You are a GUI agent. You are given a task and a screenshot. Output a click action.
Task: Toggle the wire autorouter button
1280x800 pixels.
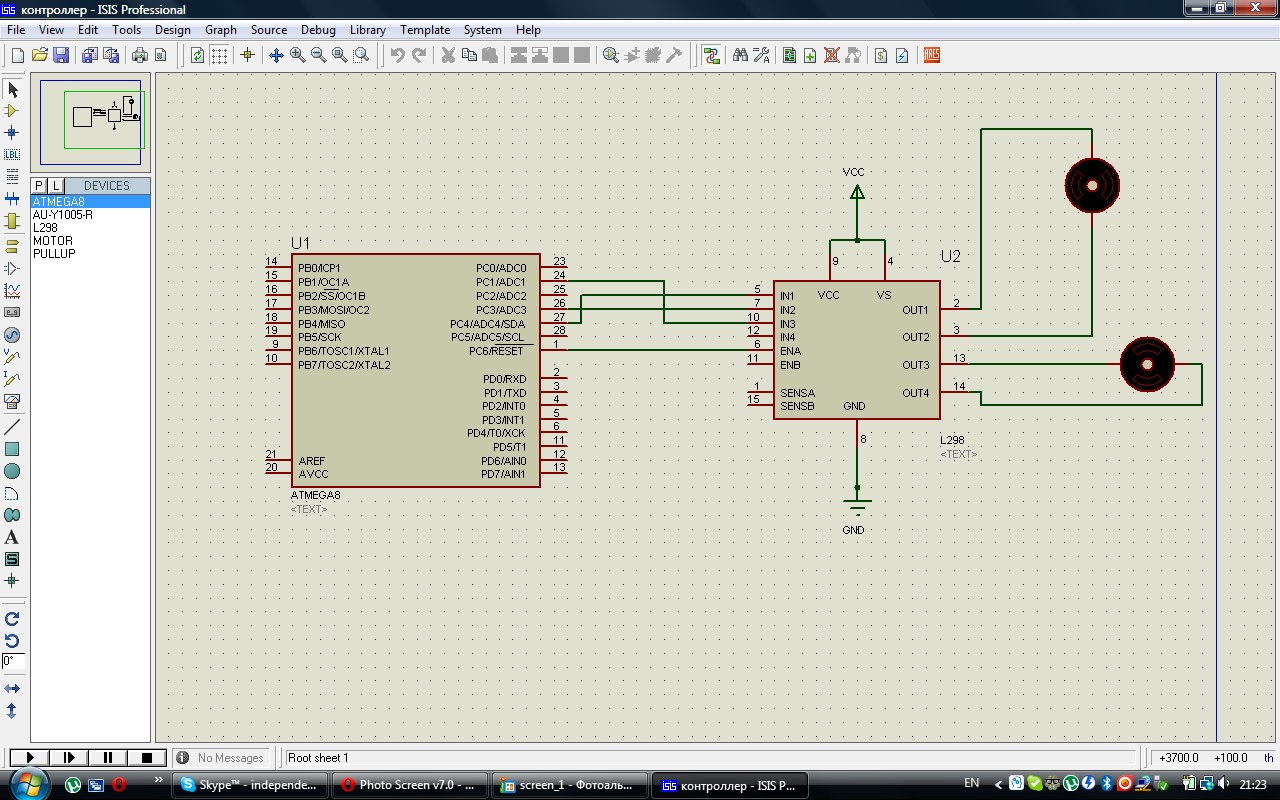711,56
